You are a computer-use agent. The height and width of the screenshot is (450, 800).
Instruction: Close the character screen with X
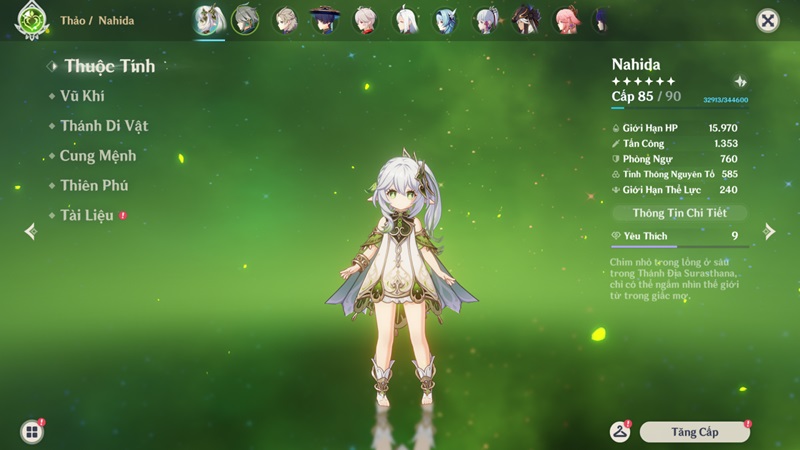pos(767,20)
